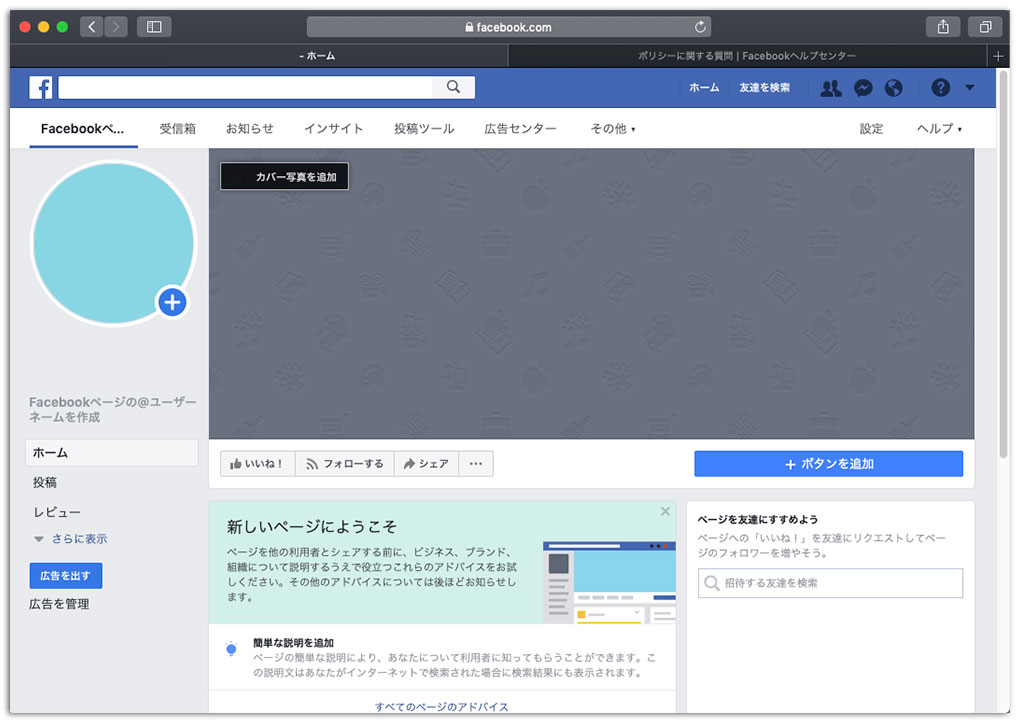Click カバー写真を追加 to add a cover photo

coord(284,176)
